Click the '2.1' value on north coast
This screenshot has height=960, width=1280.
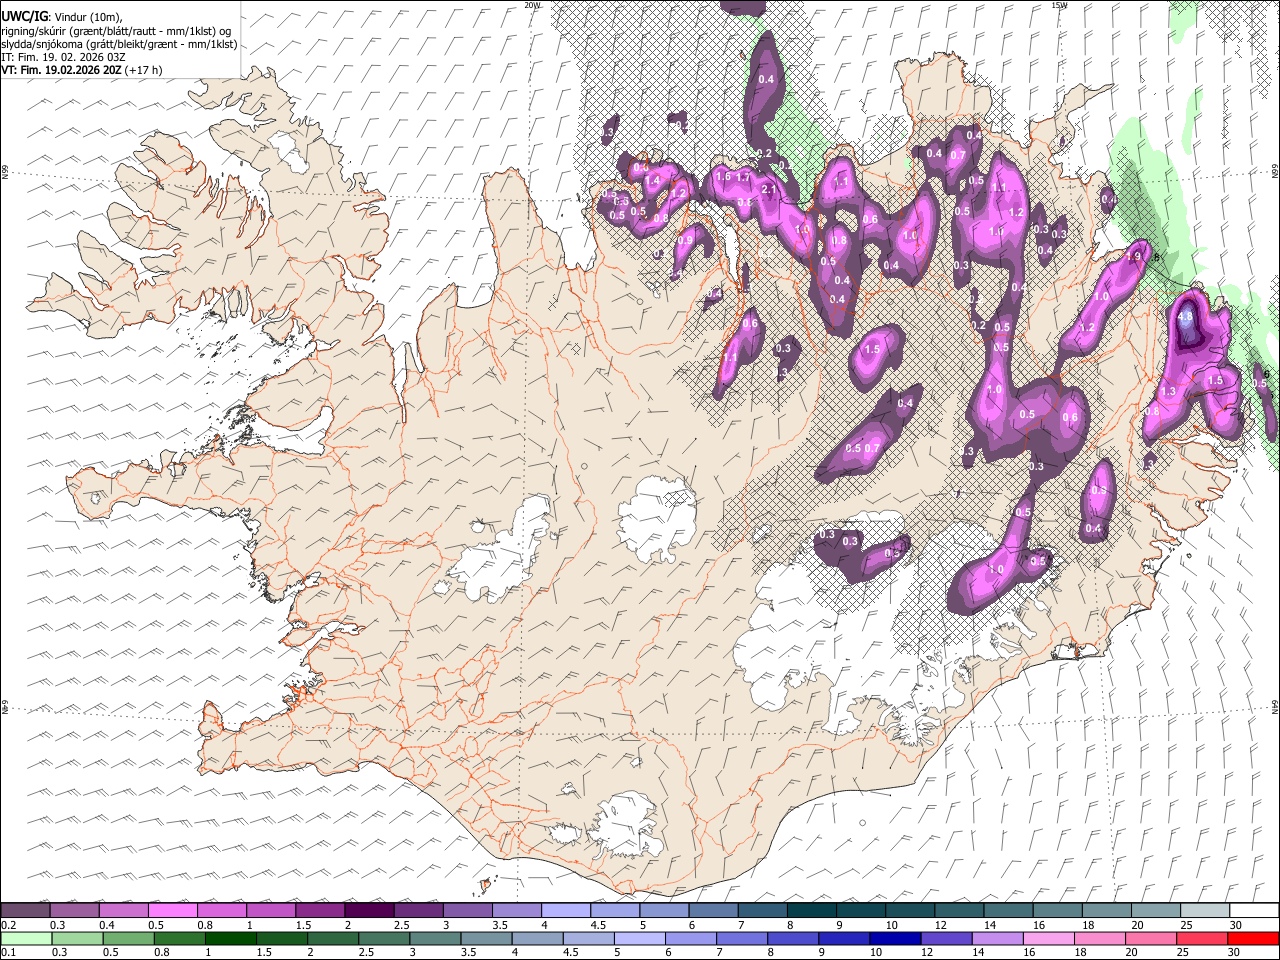click(769, 189)
